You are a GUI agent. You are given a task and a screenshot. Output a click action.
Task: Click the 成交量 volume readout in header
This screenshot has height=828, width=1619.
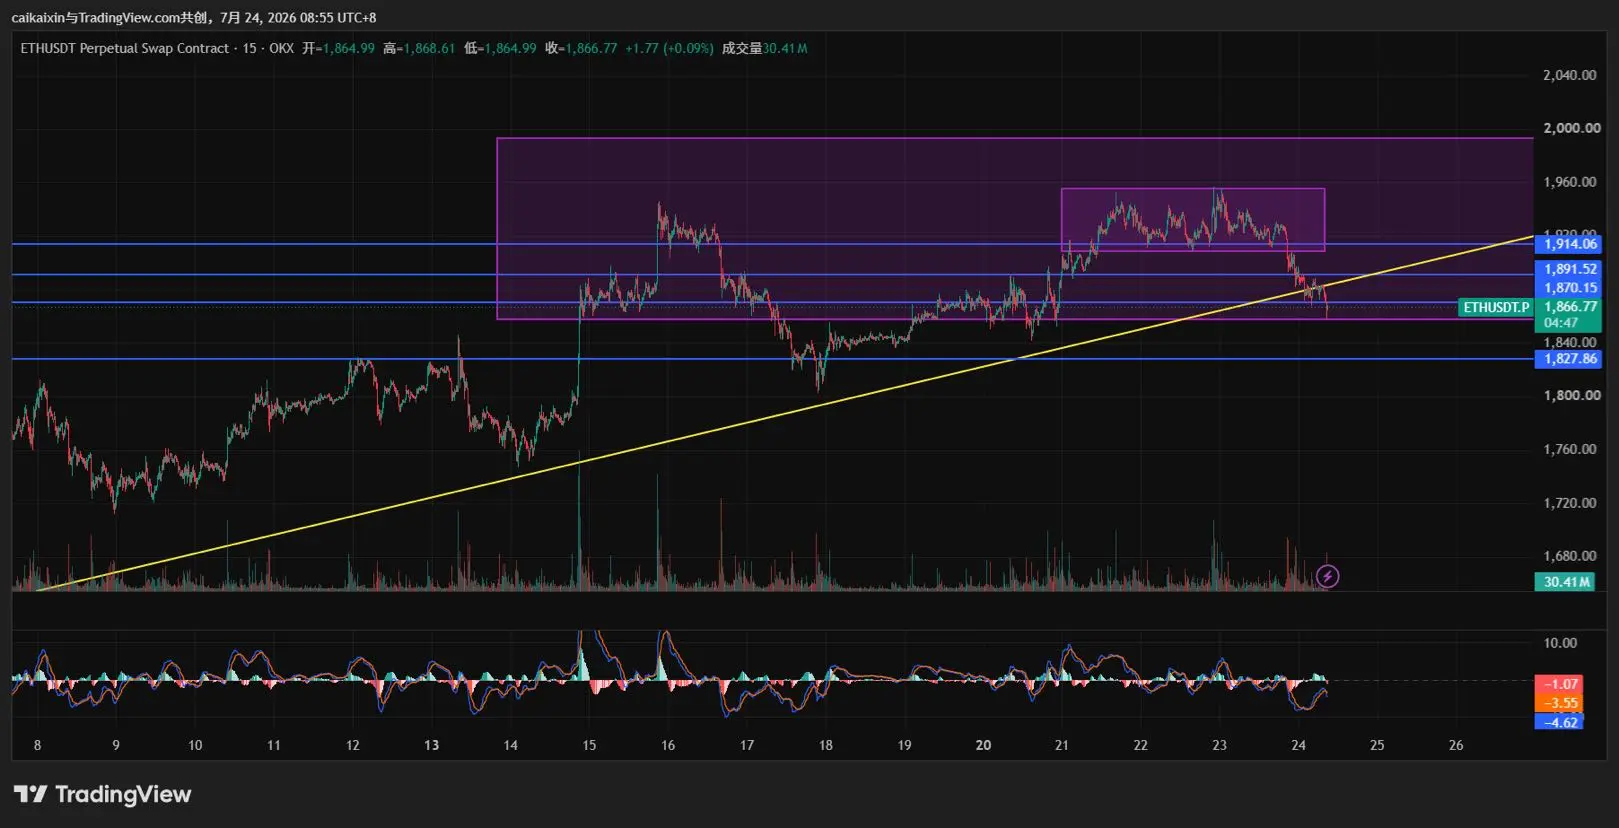pyautogui.click(x=764, y=48)
